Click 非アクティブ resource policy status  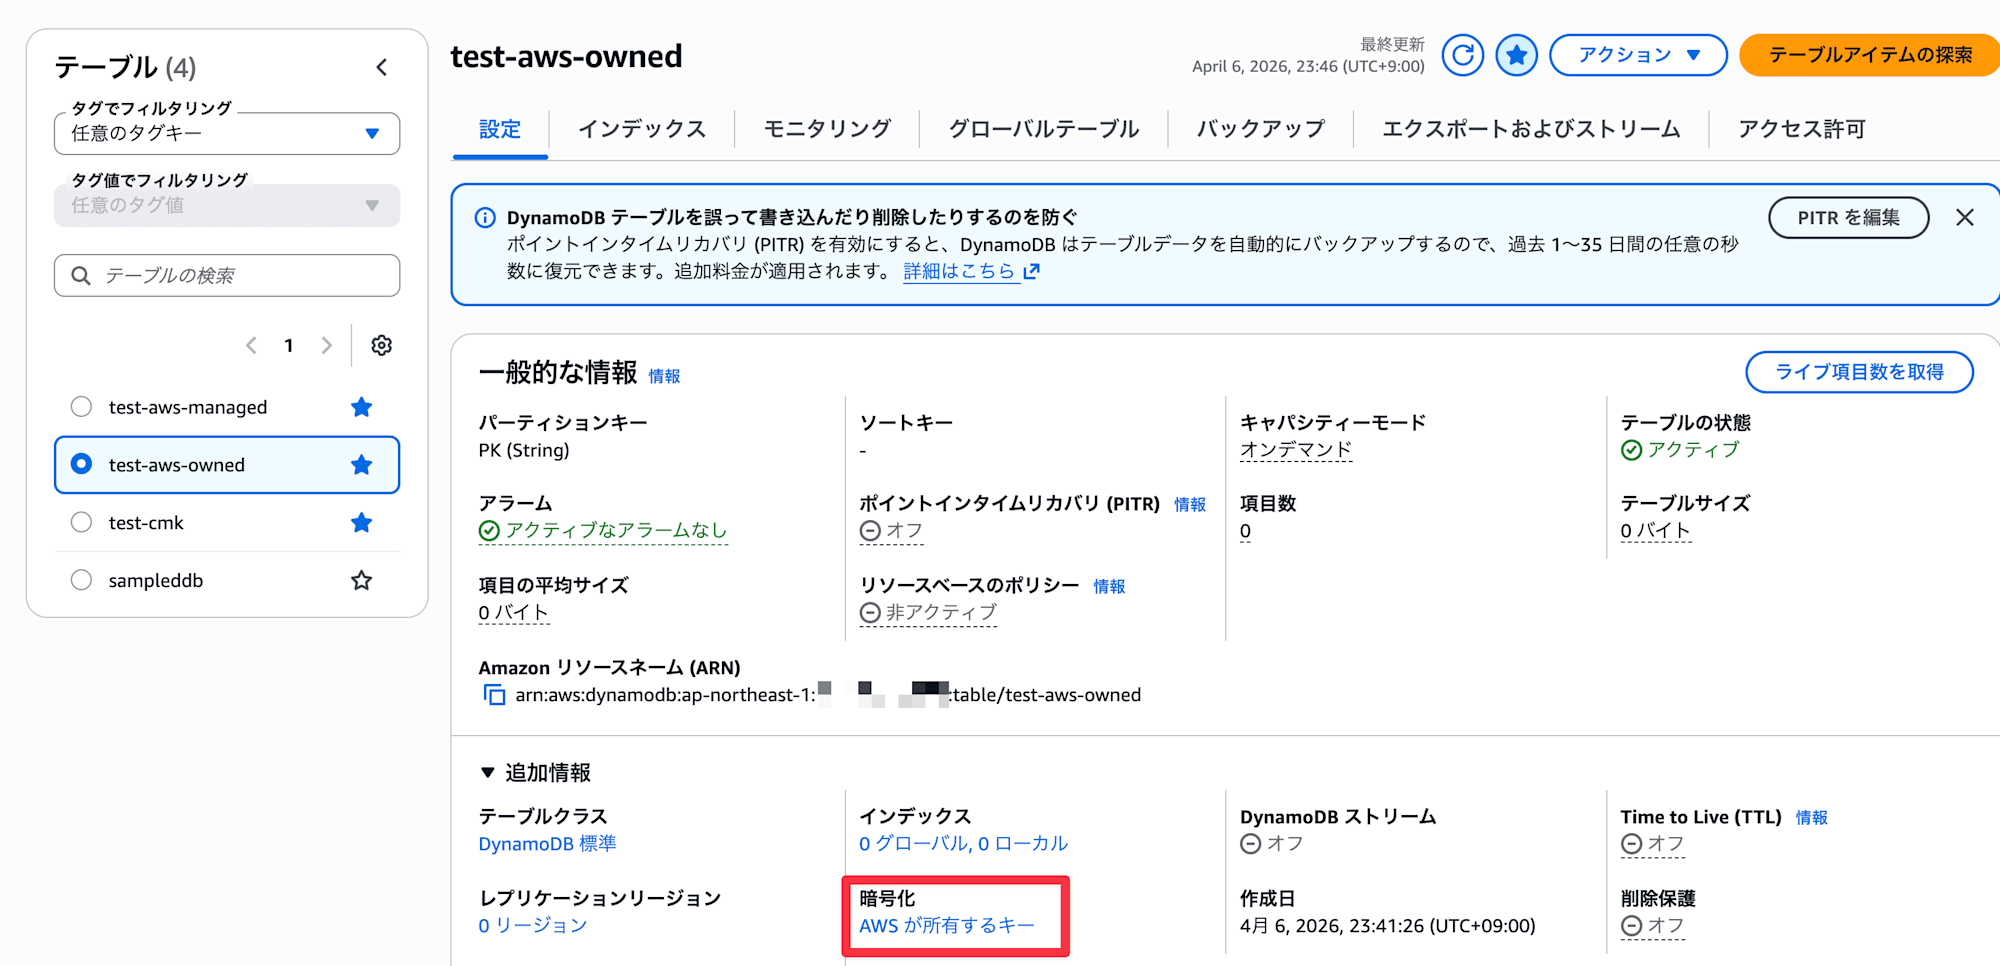[928, 613]
